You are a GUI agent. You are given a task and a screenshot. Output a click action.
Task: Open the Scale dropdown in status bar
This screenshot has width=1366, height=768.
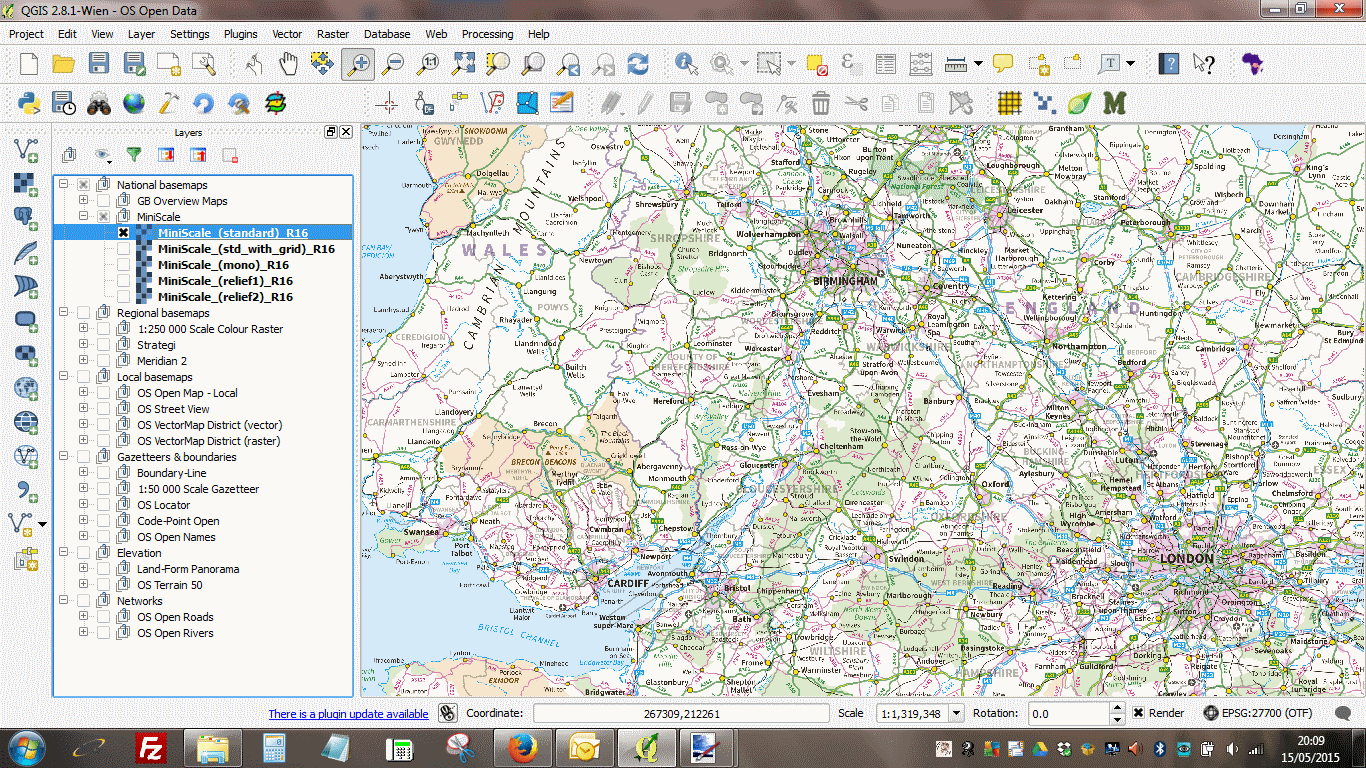pyautogui.click(x=956, y=713)
